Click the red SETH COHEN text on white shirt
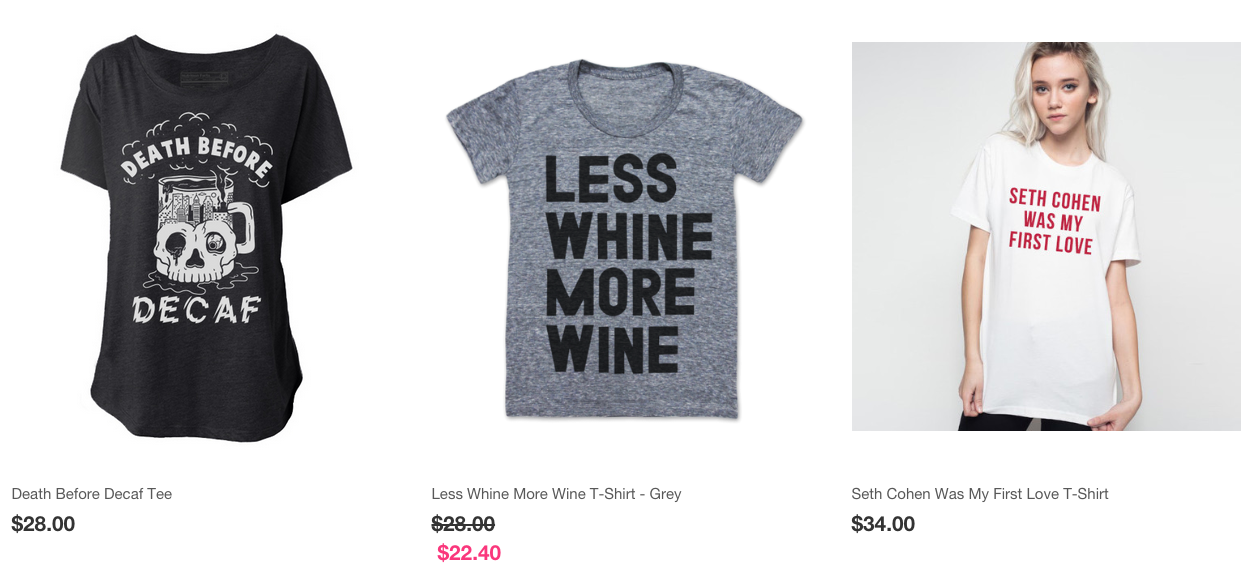1251x568 pixels. click(x=1054, y=199)
